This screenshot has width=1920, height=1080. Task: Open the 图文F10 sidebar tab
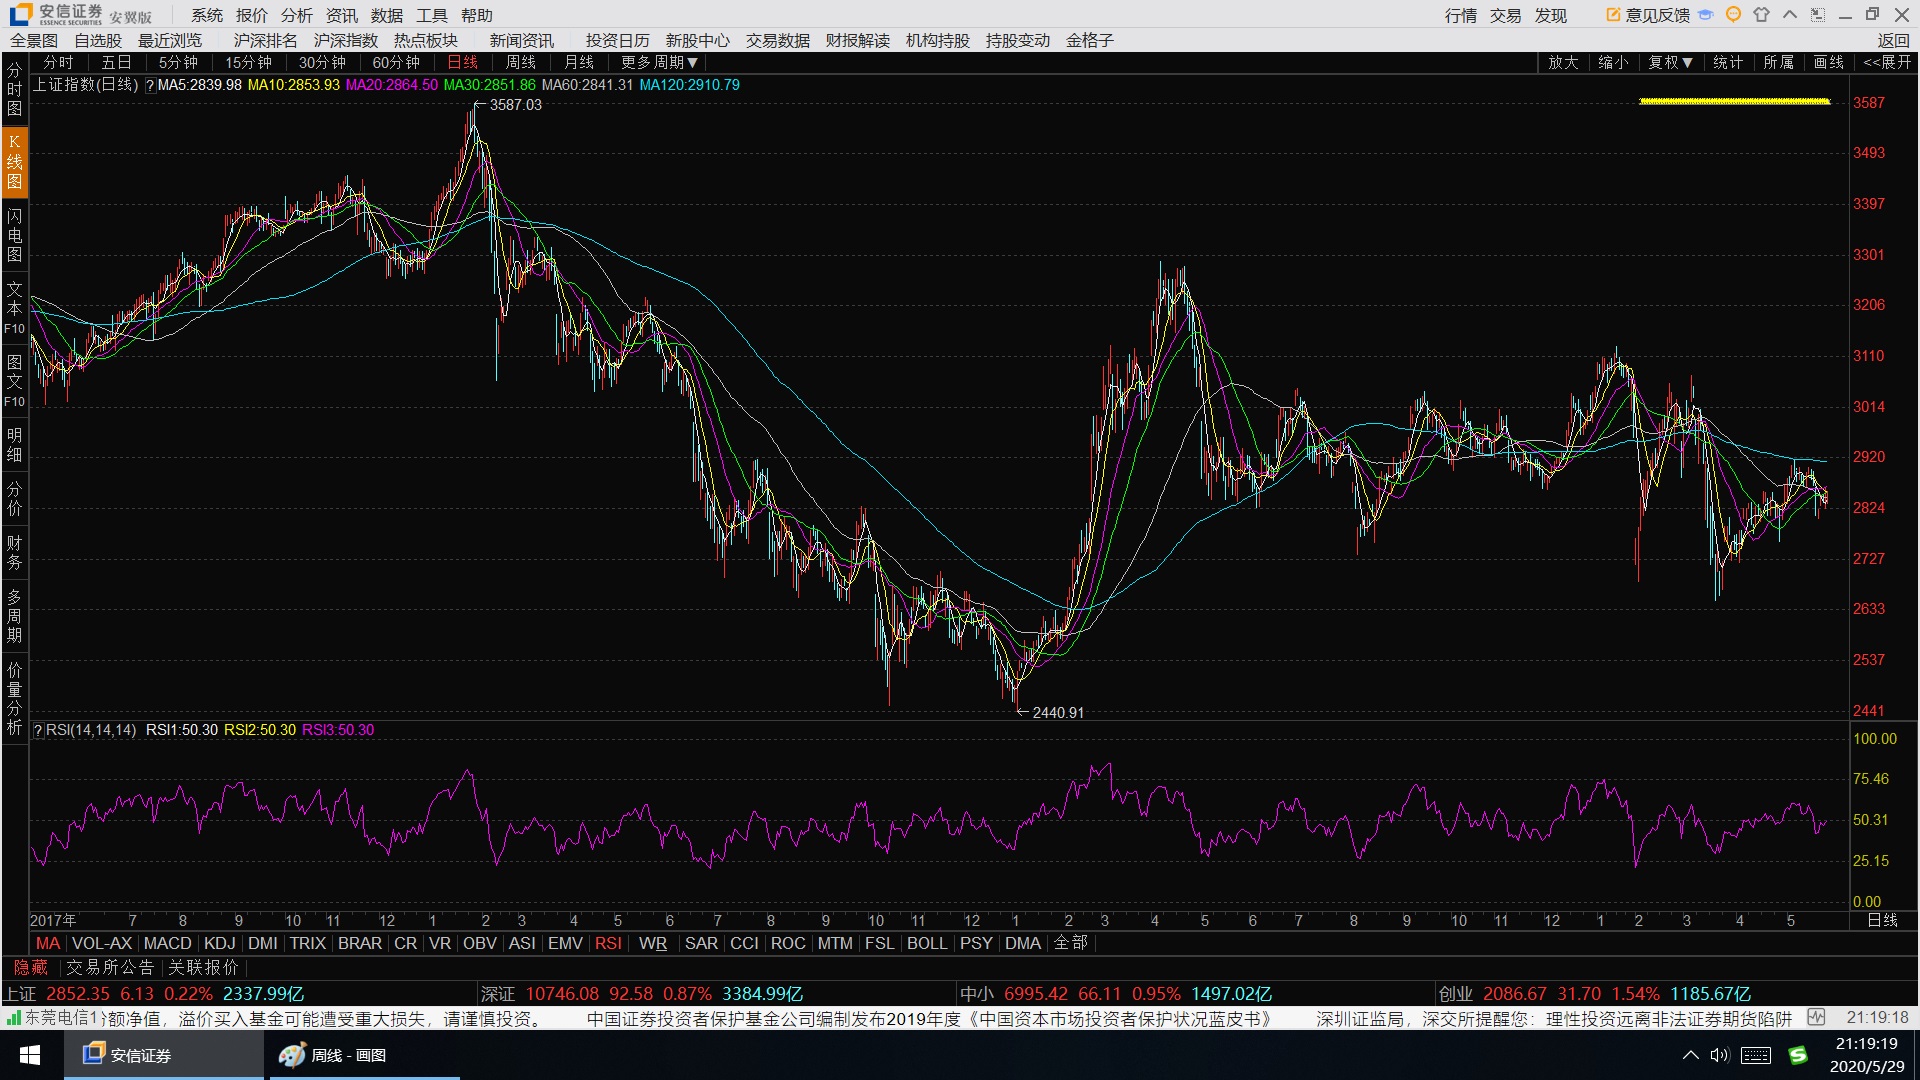[x=14, y=381]
